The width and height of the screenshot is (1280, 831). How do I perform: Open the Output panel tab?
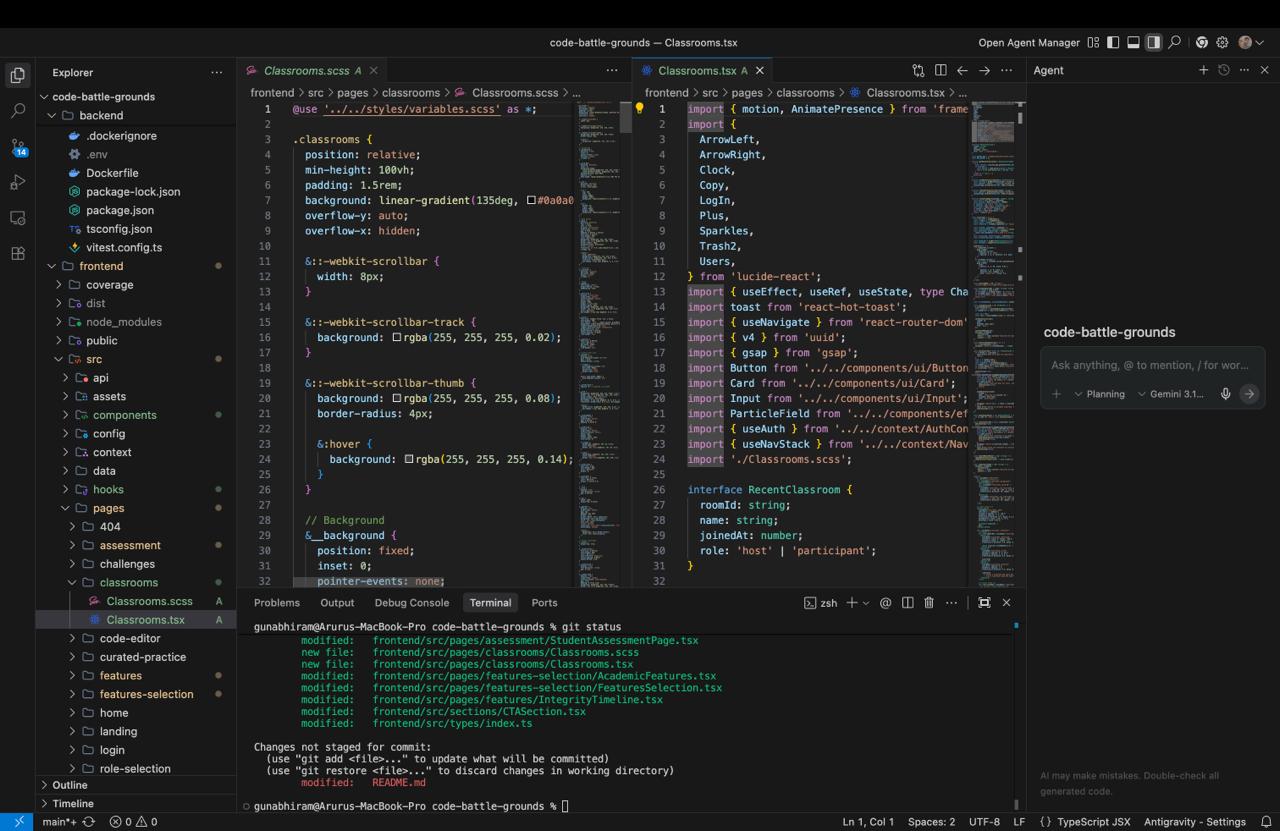pyautogui.click(x=337, y=603)
